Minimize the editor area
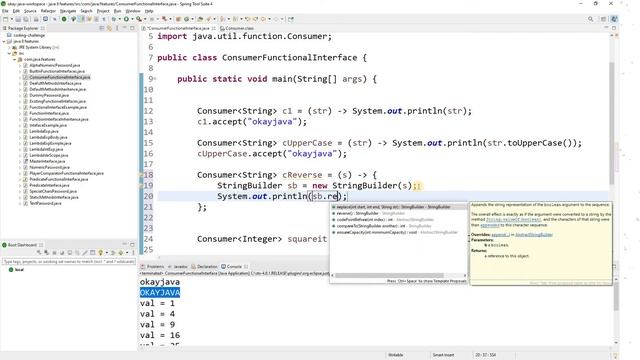Image resolution: width=640 pixels, height=360 pixels. coord(606,28)
